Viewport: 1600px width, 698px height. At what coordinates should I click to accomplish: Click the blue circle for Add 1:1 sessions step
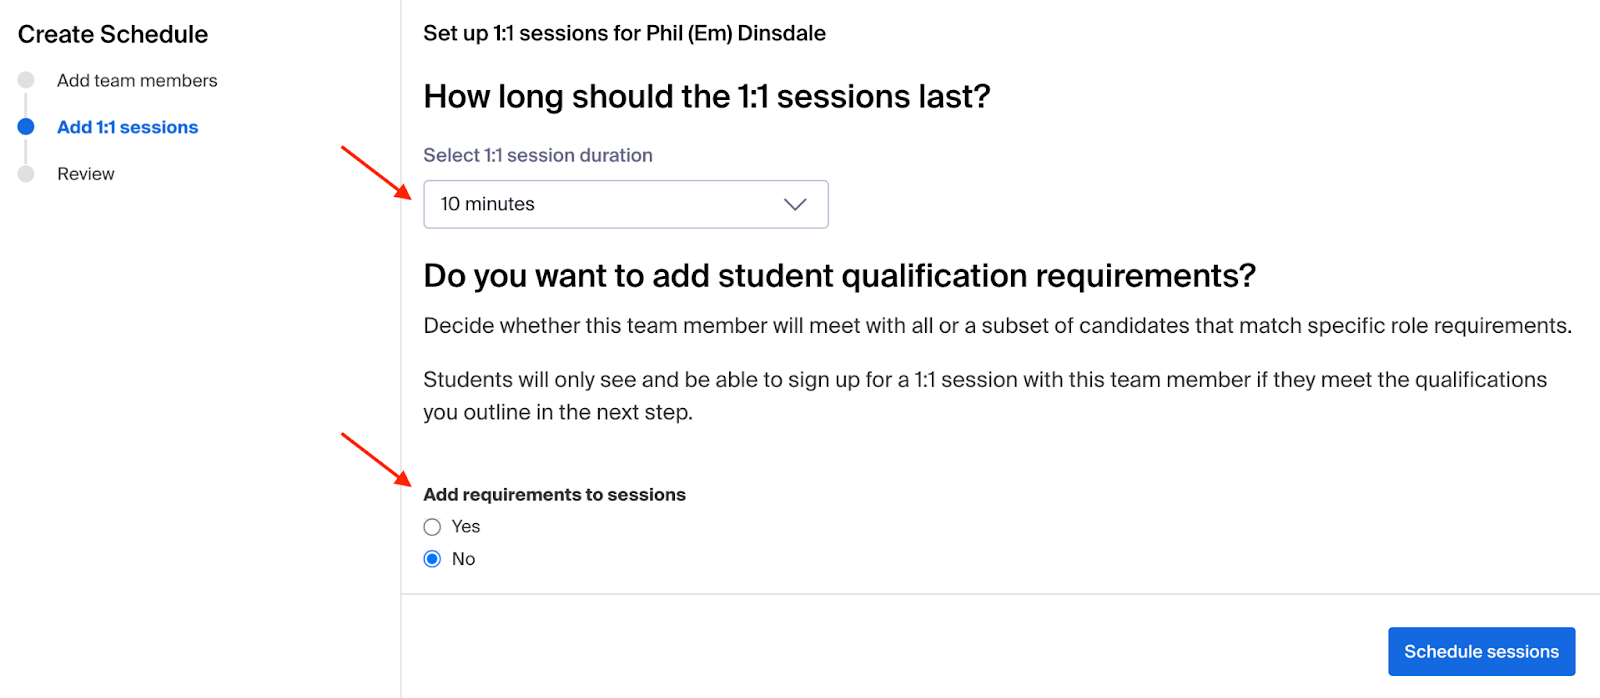click(26, 127)
